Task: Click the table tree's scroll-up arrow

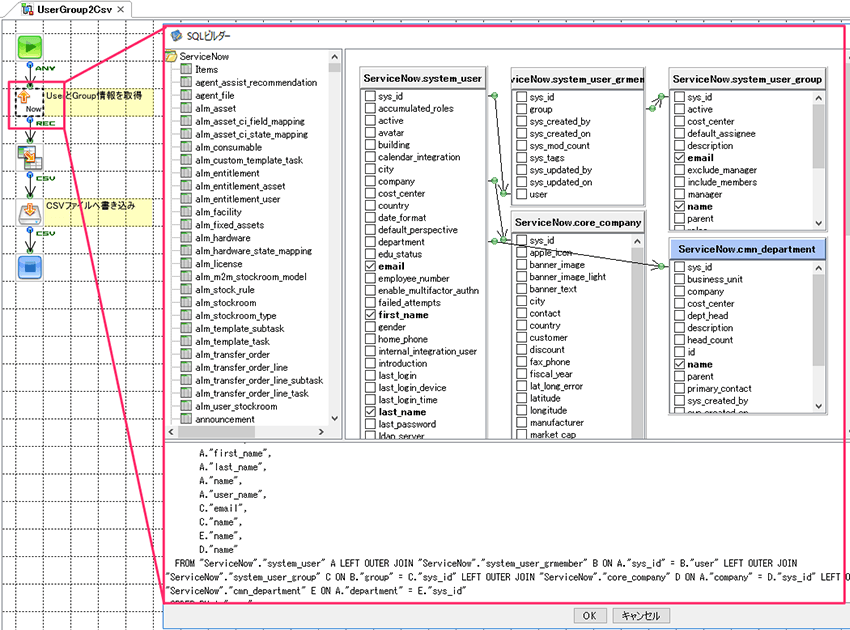Action: [x=334, y=56]
